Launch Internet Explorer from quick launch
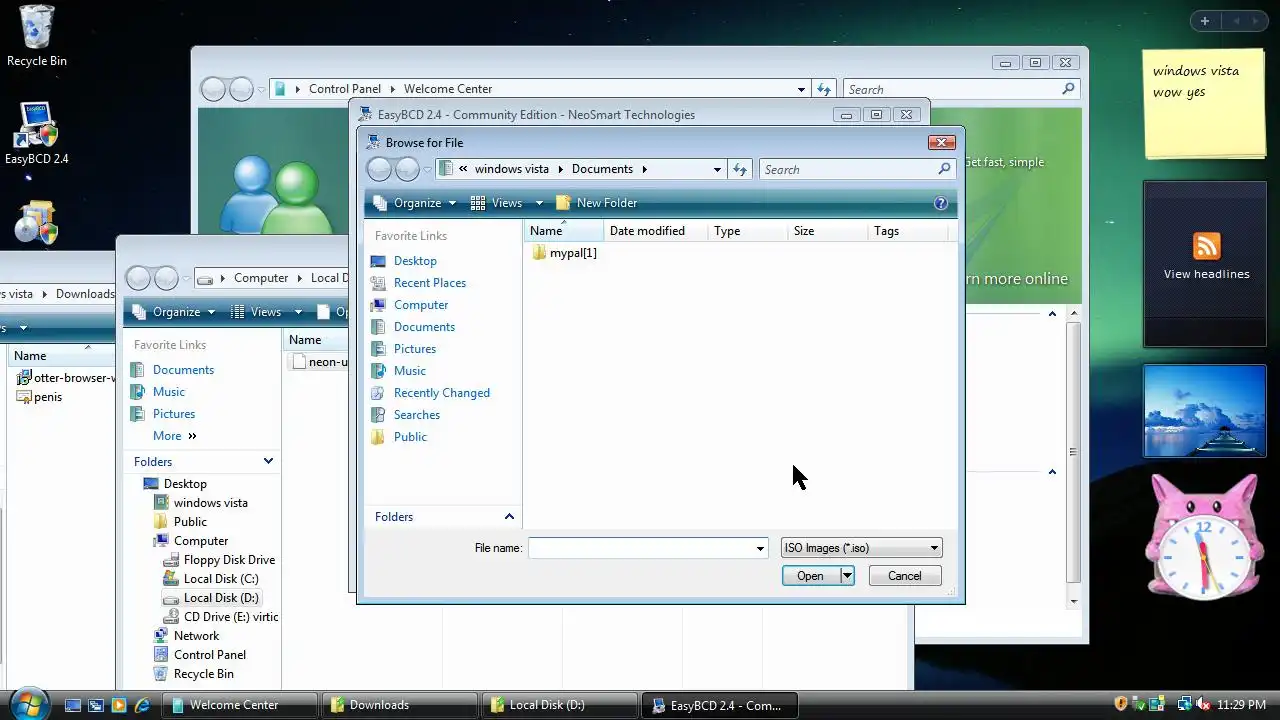 point(143,705)
